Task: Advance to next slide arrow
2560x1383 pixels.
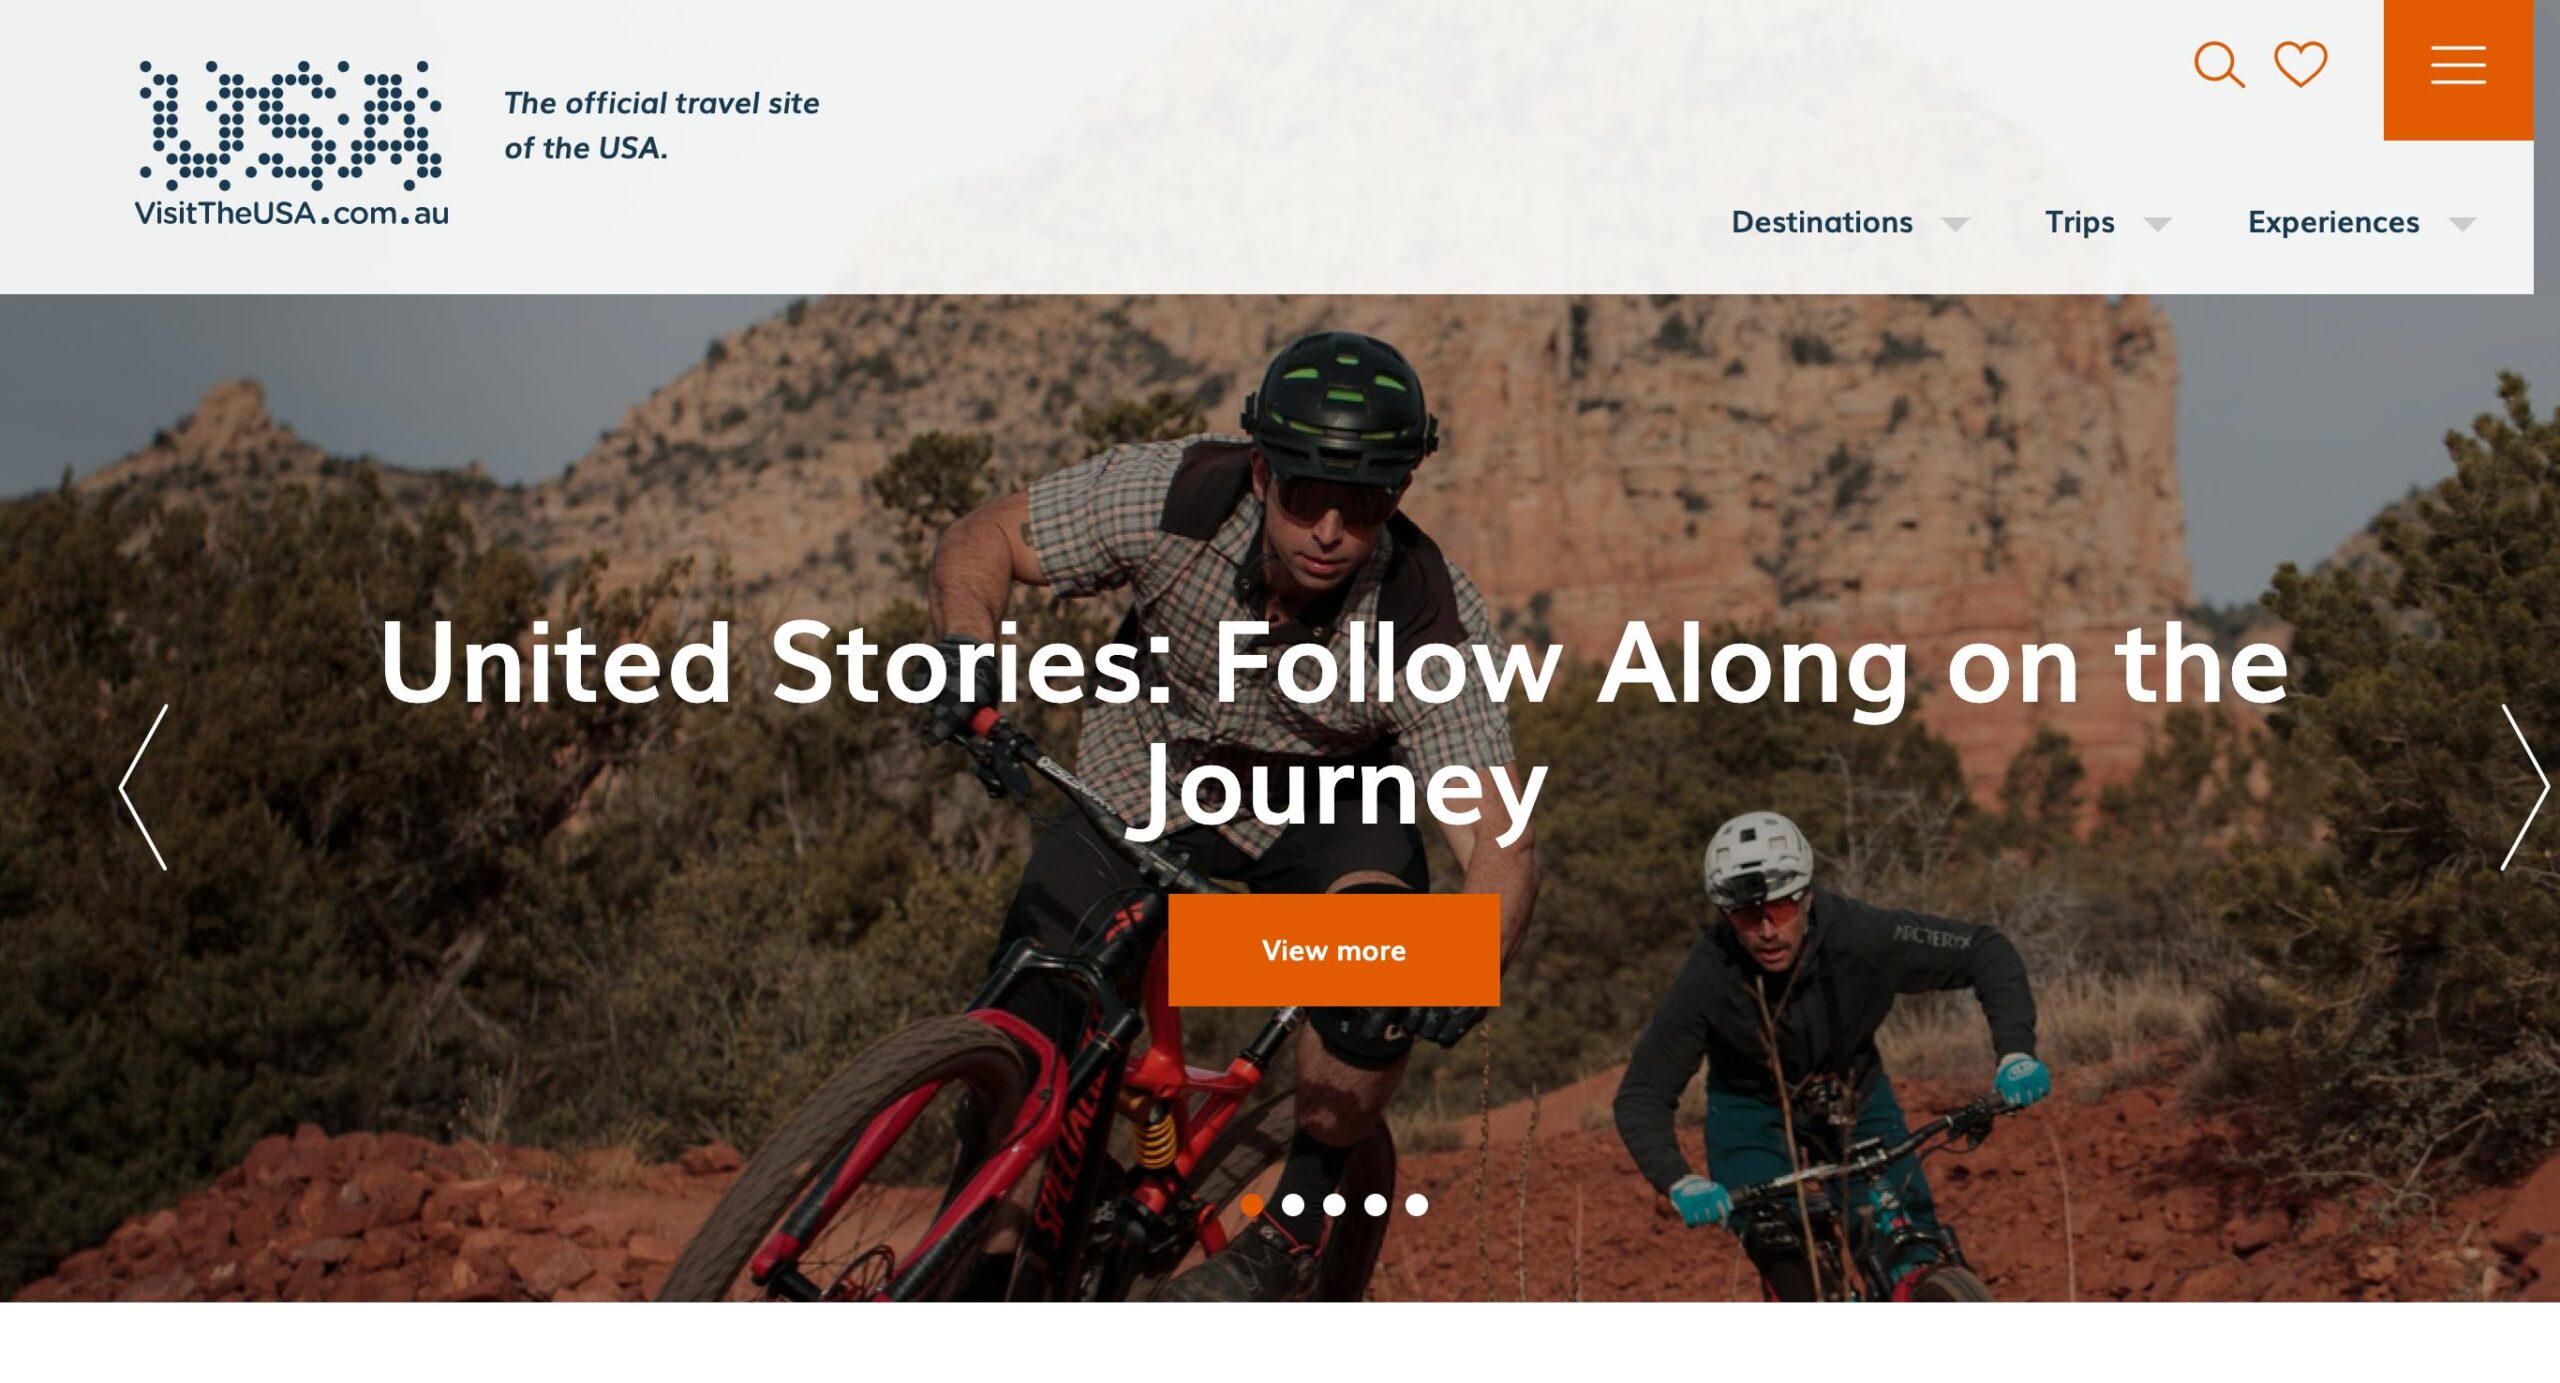Action: pos(2524,787)
